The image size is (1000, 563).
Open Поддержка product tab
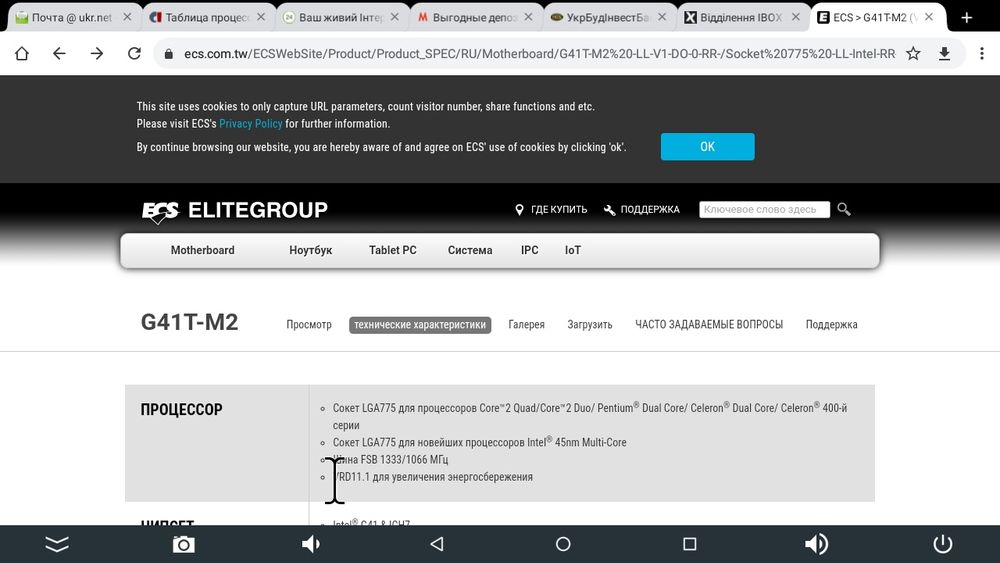point(831,325)
